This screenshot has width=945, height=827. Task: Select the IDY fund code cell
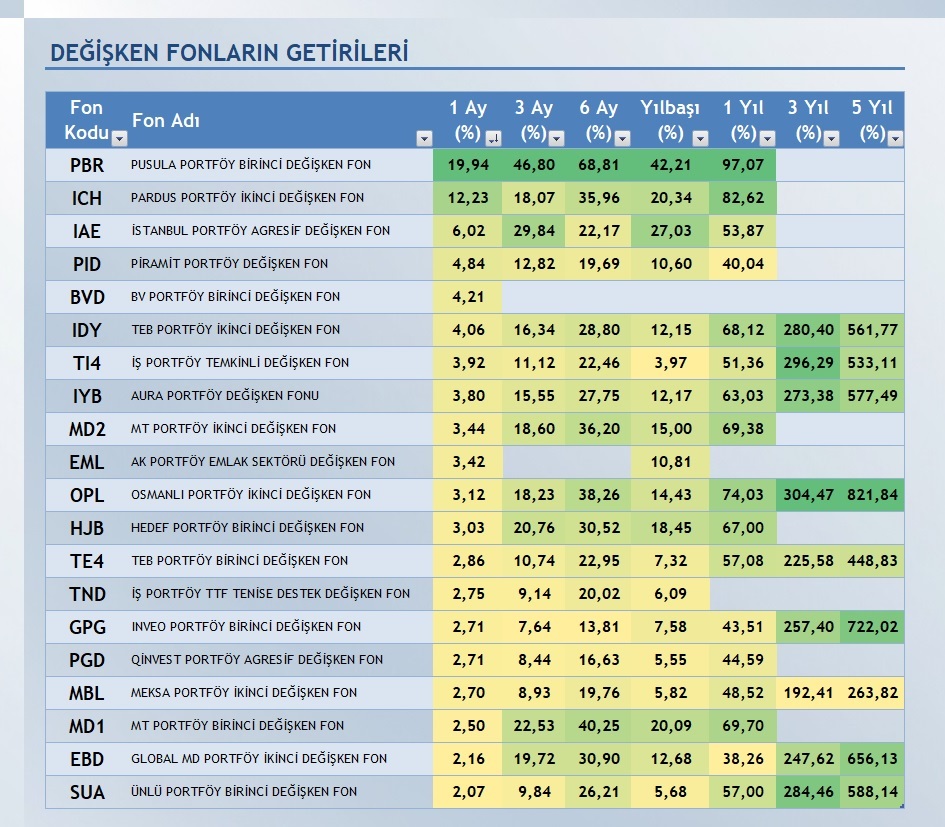click(x=87, y=330)
